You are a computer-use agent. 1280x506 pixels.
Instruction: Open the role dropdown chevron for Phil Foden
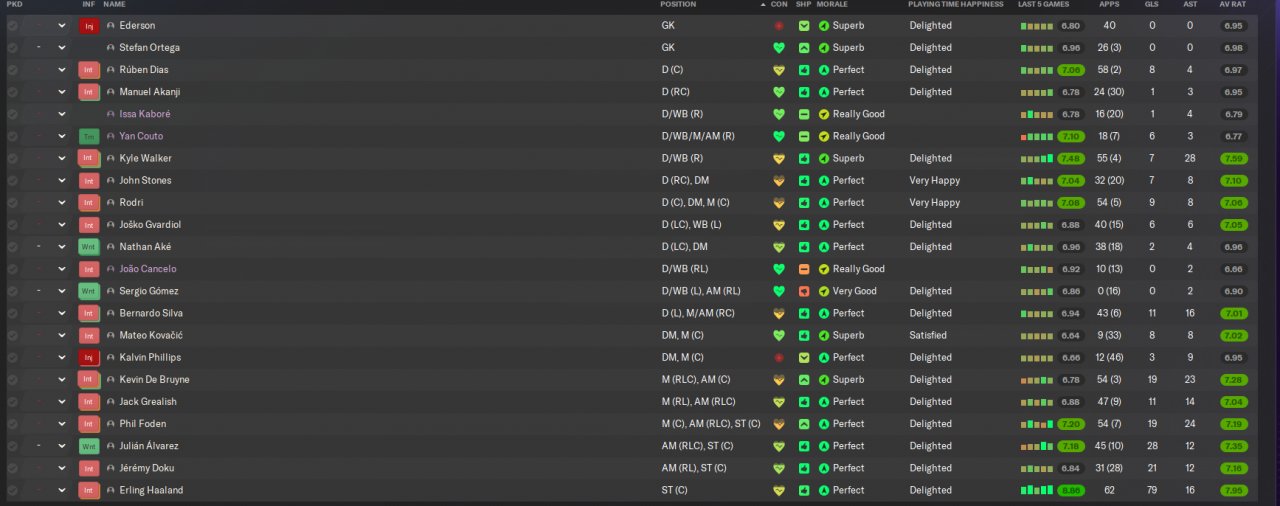[x=61, y=424]
